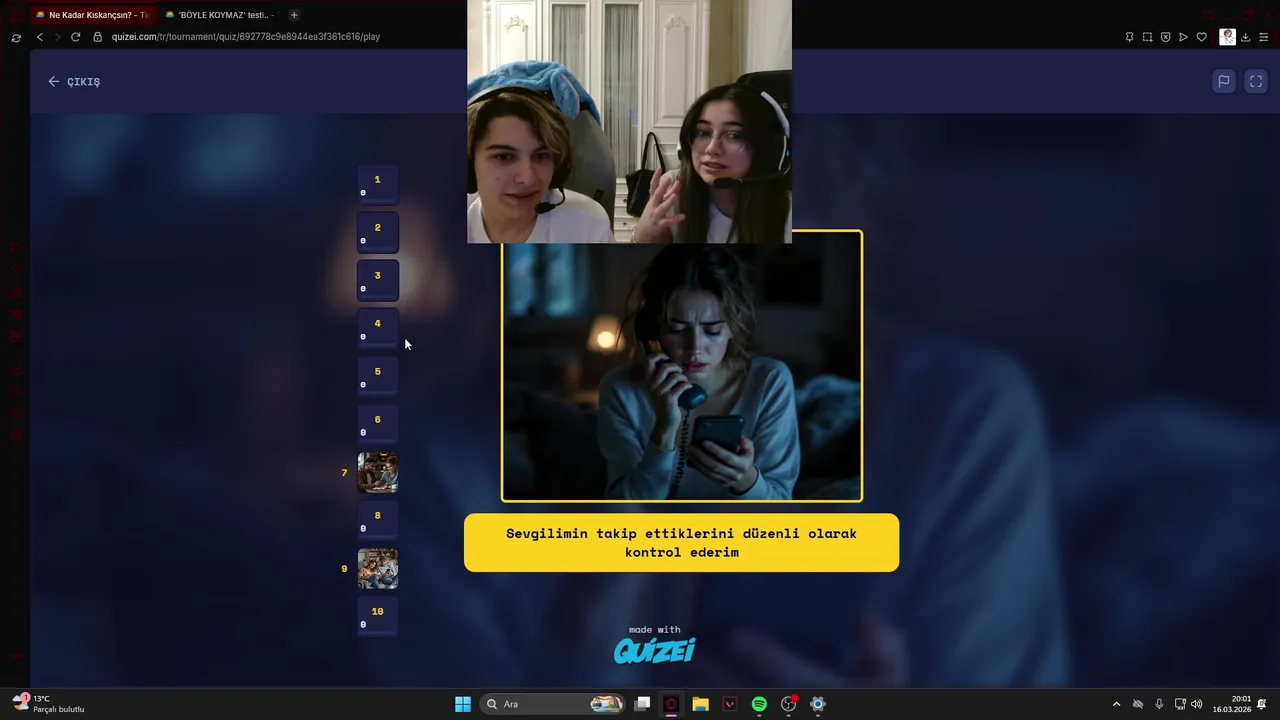The image size is (1280, 720).
Task: Click the heart bookmark icon
Action: (1202, 37)
